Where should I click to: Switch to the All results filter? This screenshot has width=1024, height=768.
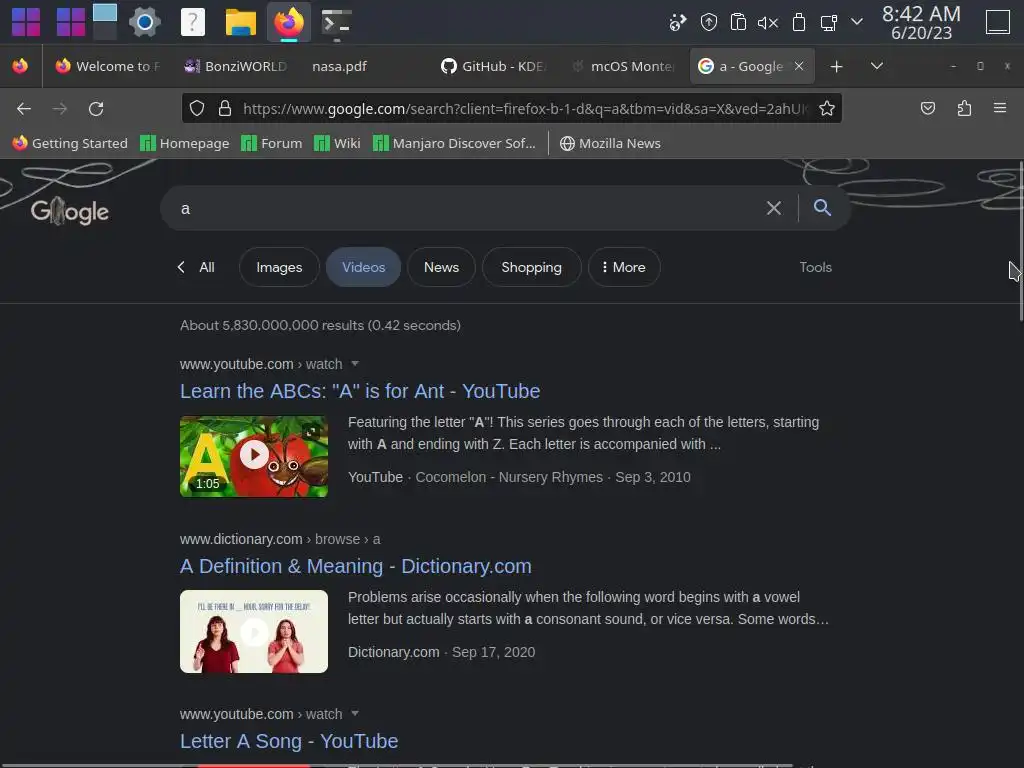click(207, 267)
